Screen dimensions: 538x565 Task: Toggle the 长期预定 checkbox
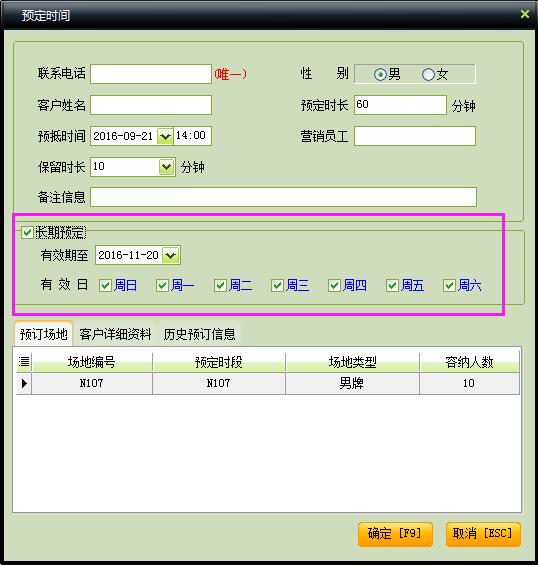(x=27, y=232)
